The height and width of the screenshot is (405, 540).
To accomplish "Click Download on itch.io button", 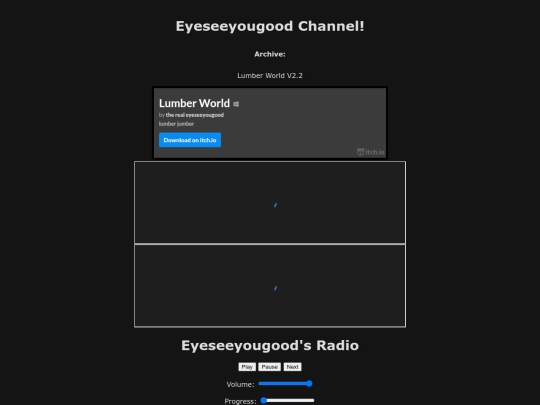I will pos(190,140).
